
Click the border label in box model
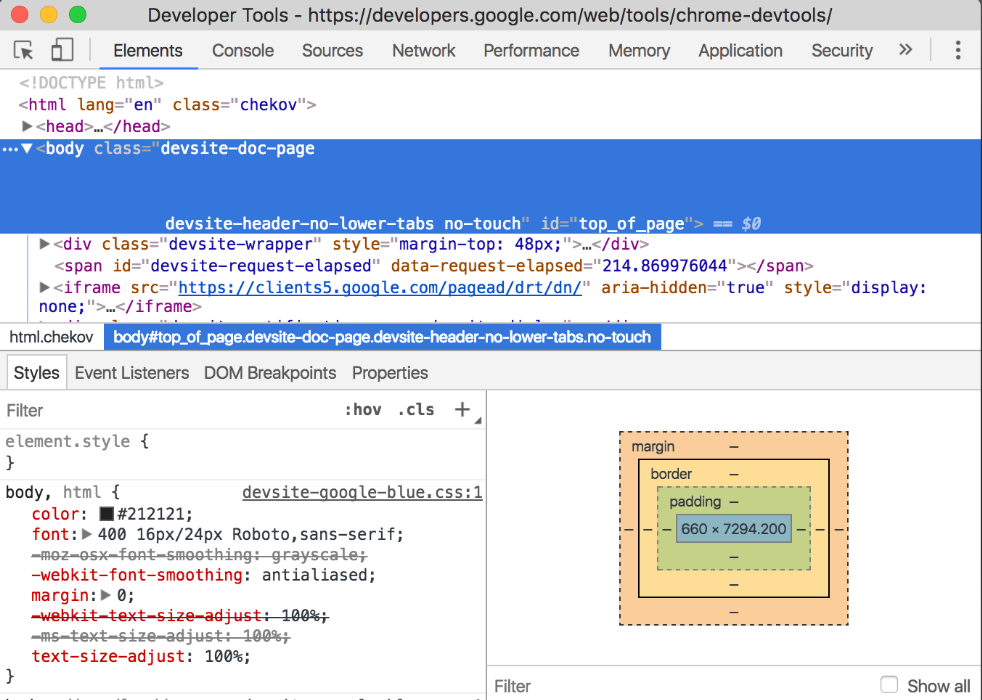pos(671,474)
